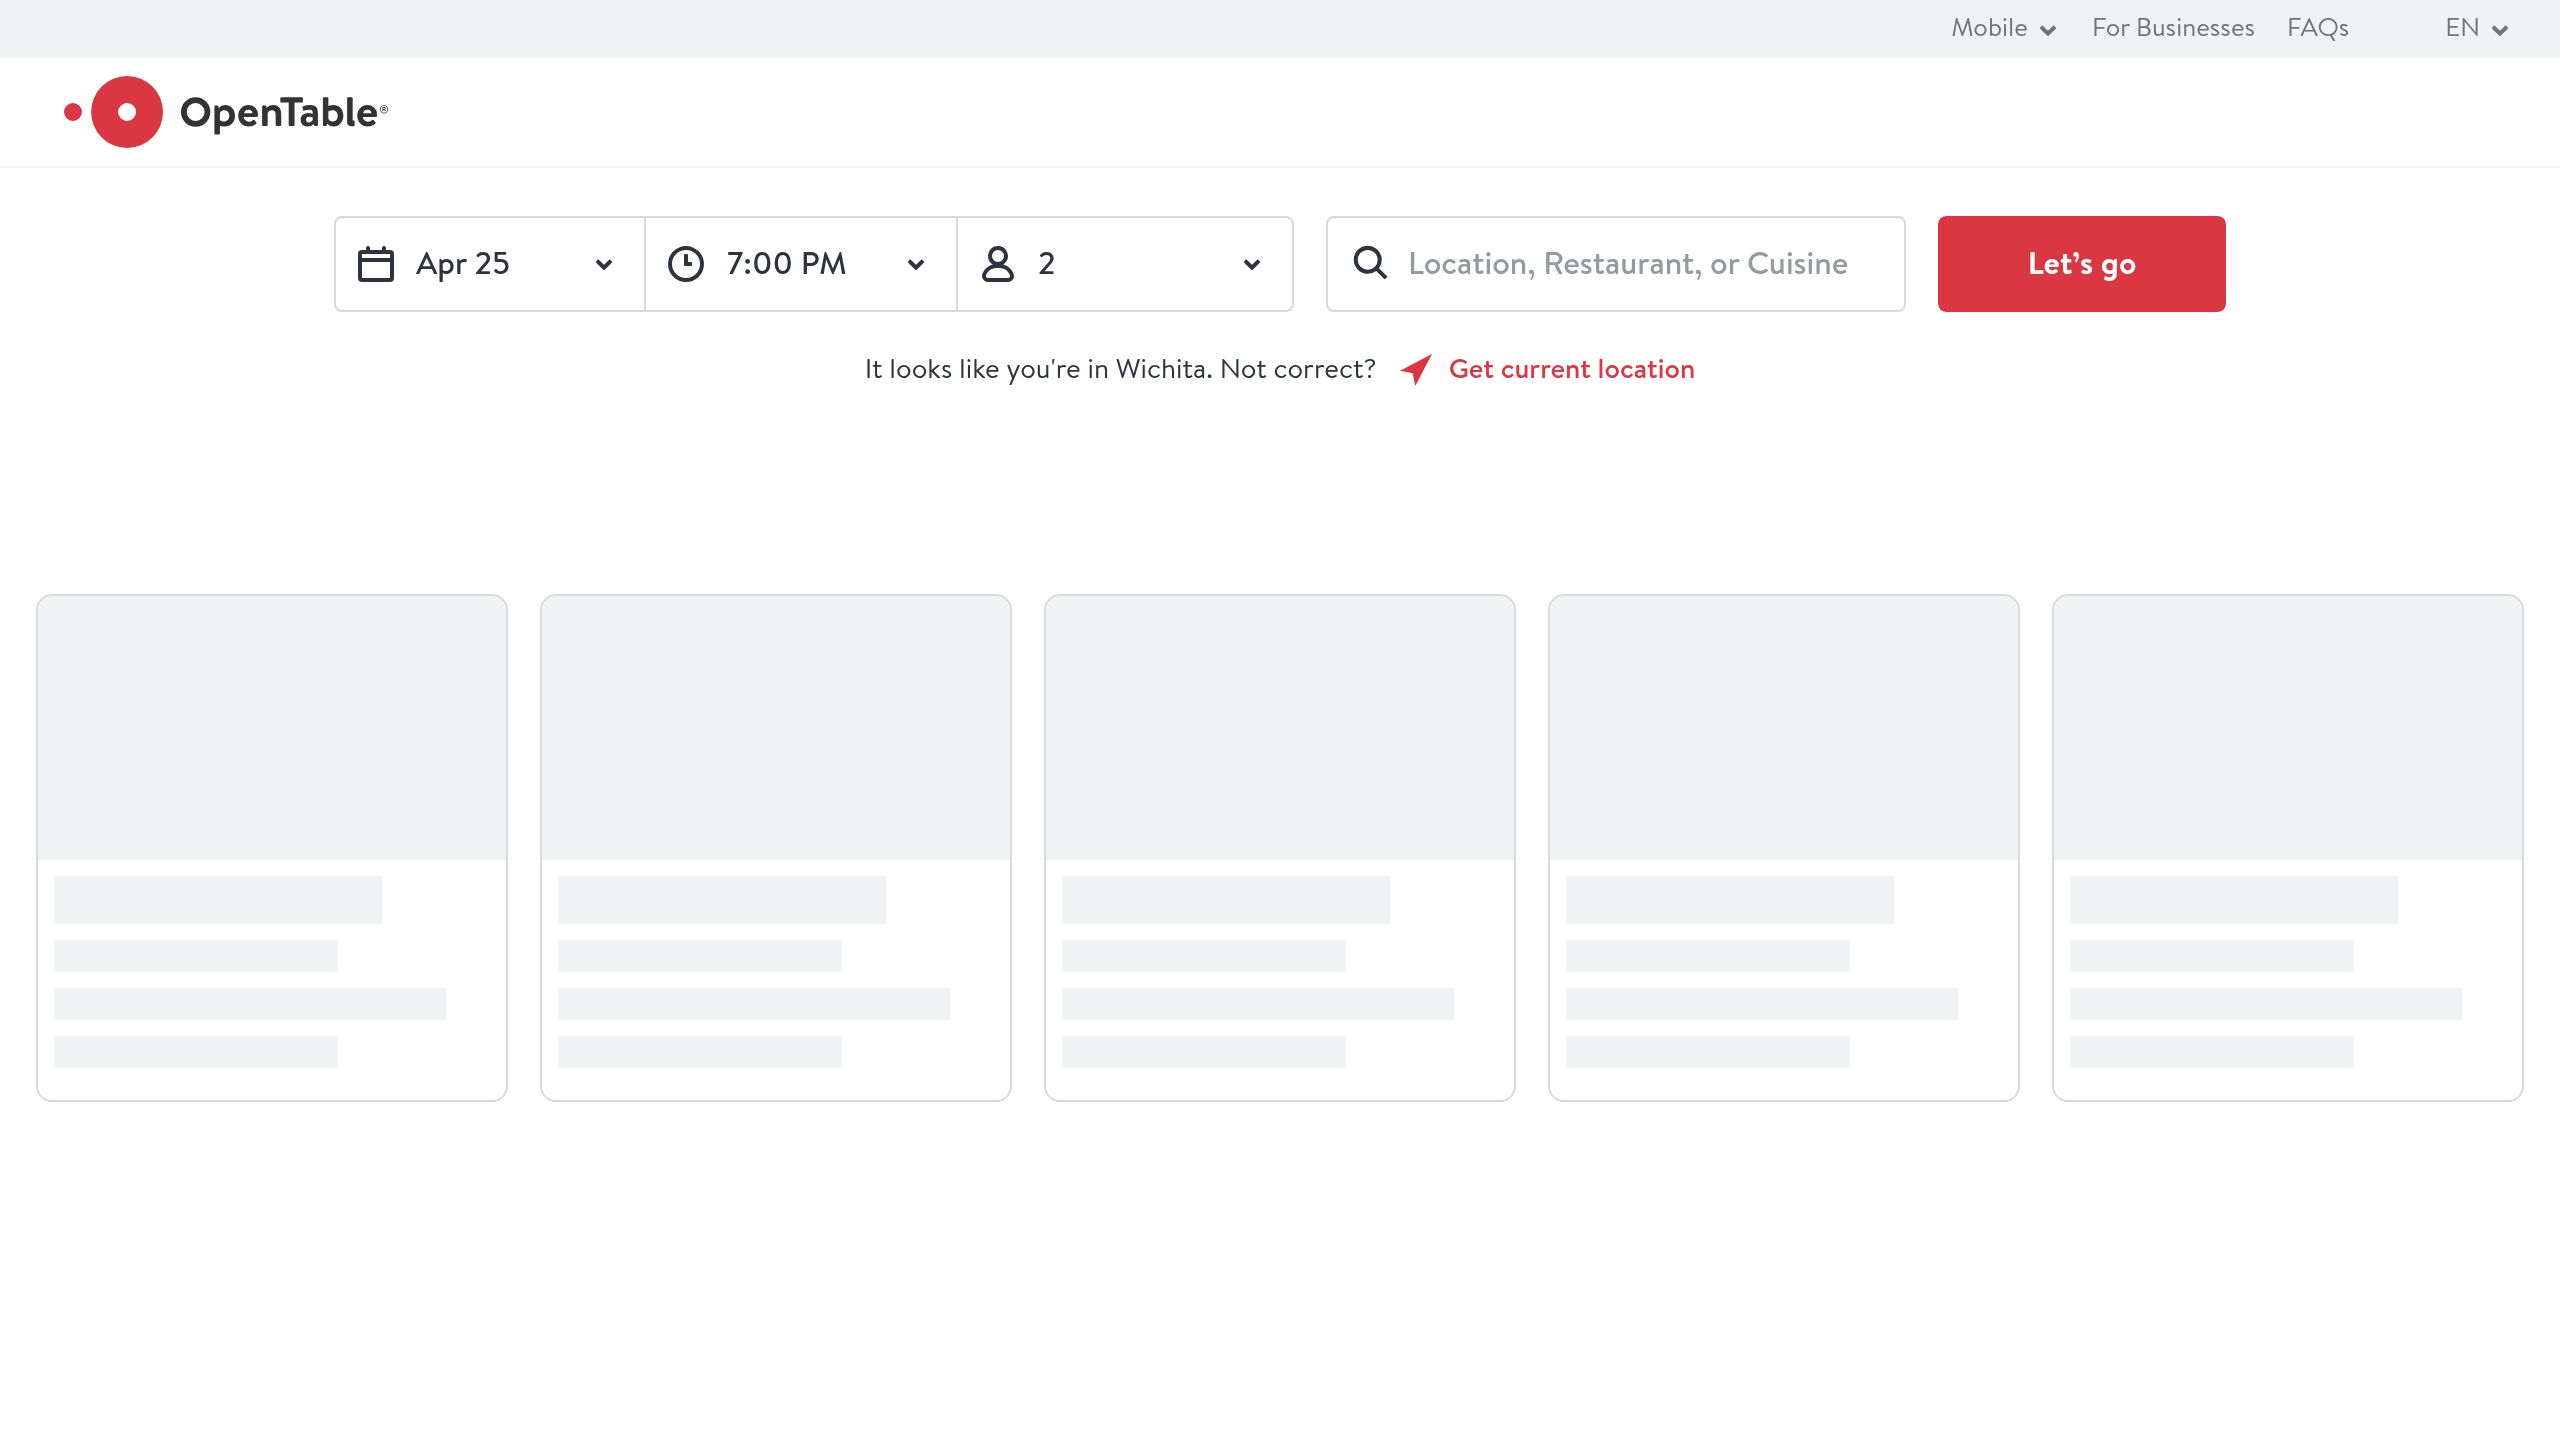
Task: Click the OpenTable red circle logo
Action: point(114,112)
